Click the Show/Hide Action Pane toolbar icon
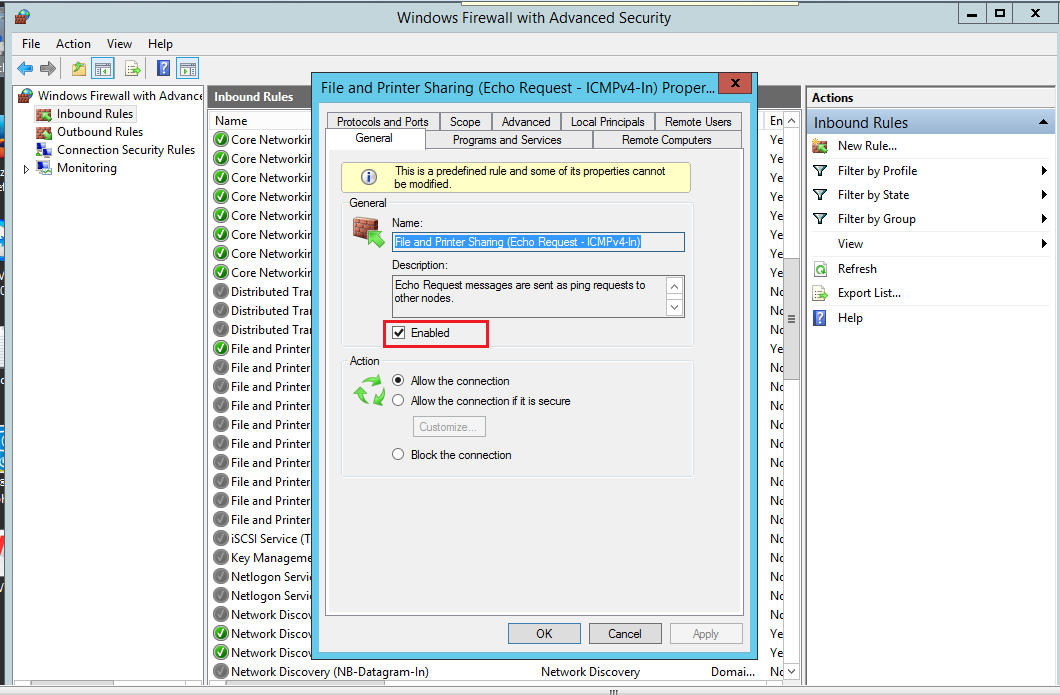 coord(187,68)
